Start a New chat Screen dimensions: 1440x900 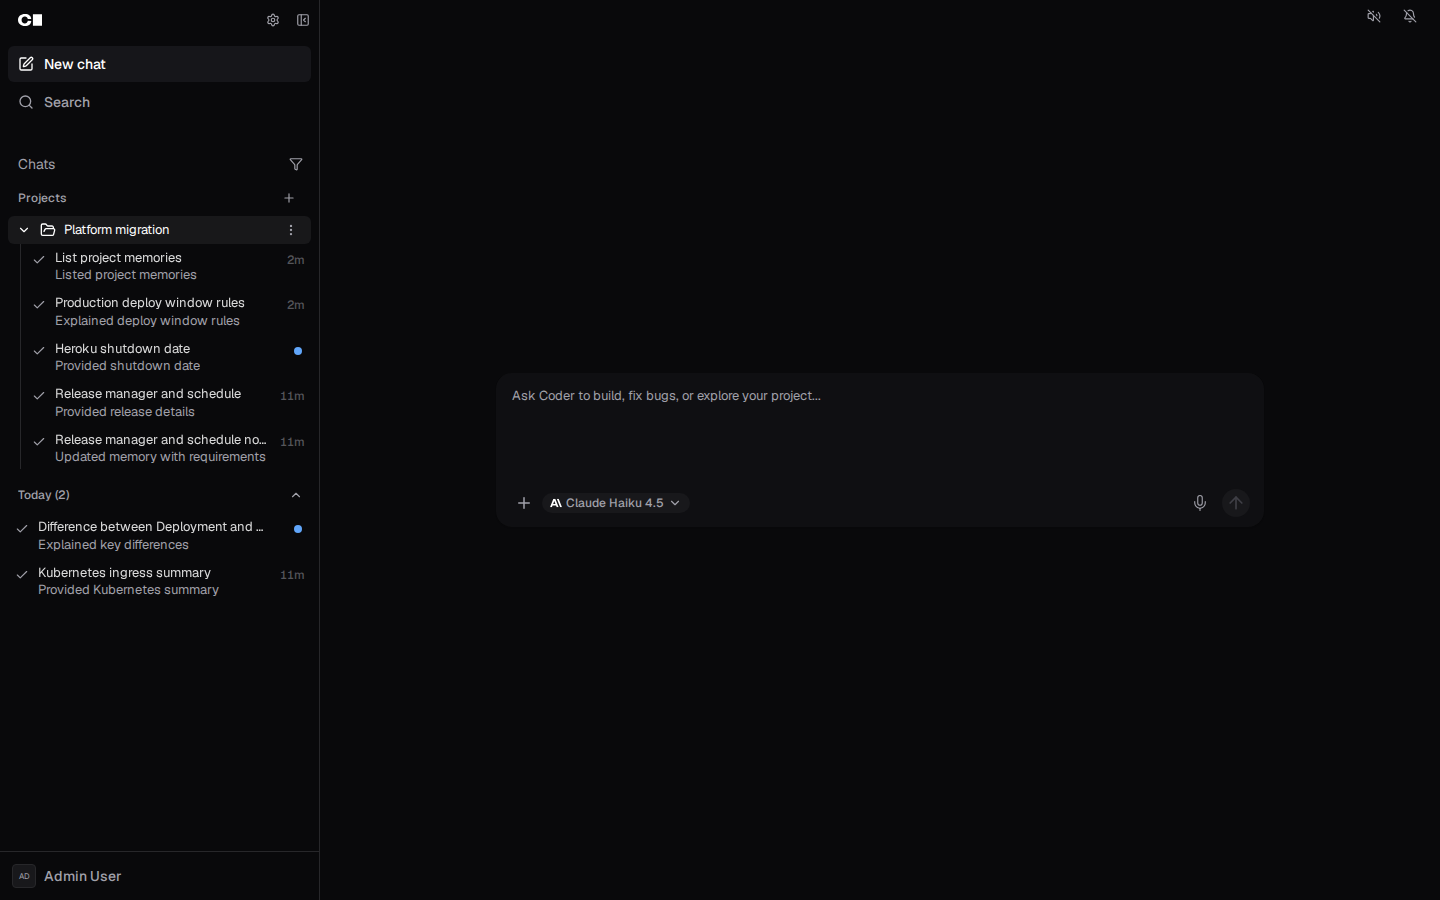point(160,64)
